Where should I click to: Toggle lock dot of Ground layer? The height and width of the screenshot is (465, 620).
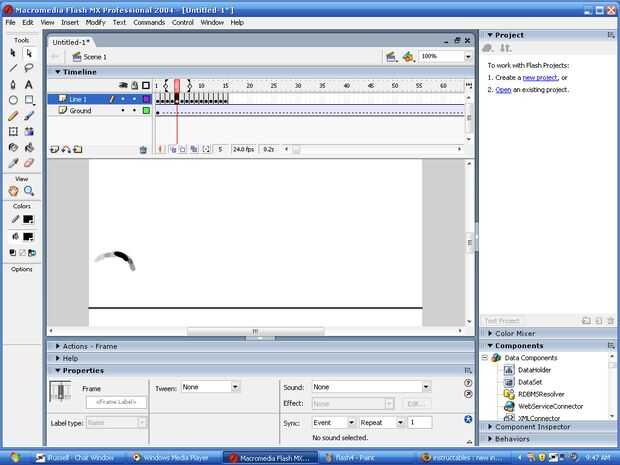pyautogui.click(x=134, y=110)
